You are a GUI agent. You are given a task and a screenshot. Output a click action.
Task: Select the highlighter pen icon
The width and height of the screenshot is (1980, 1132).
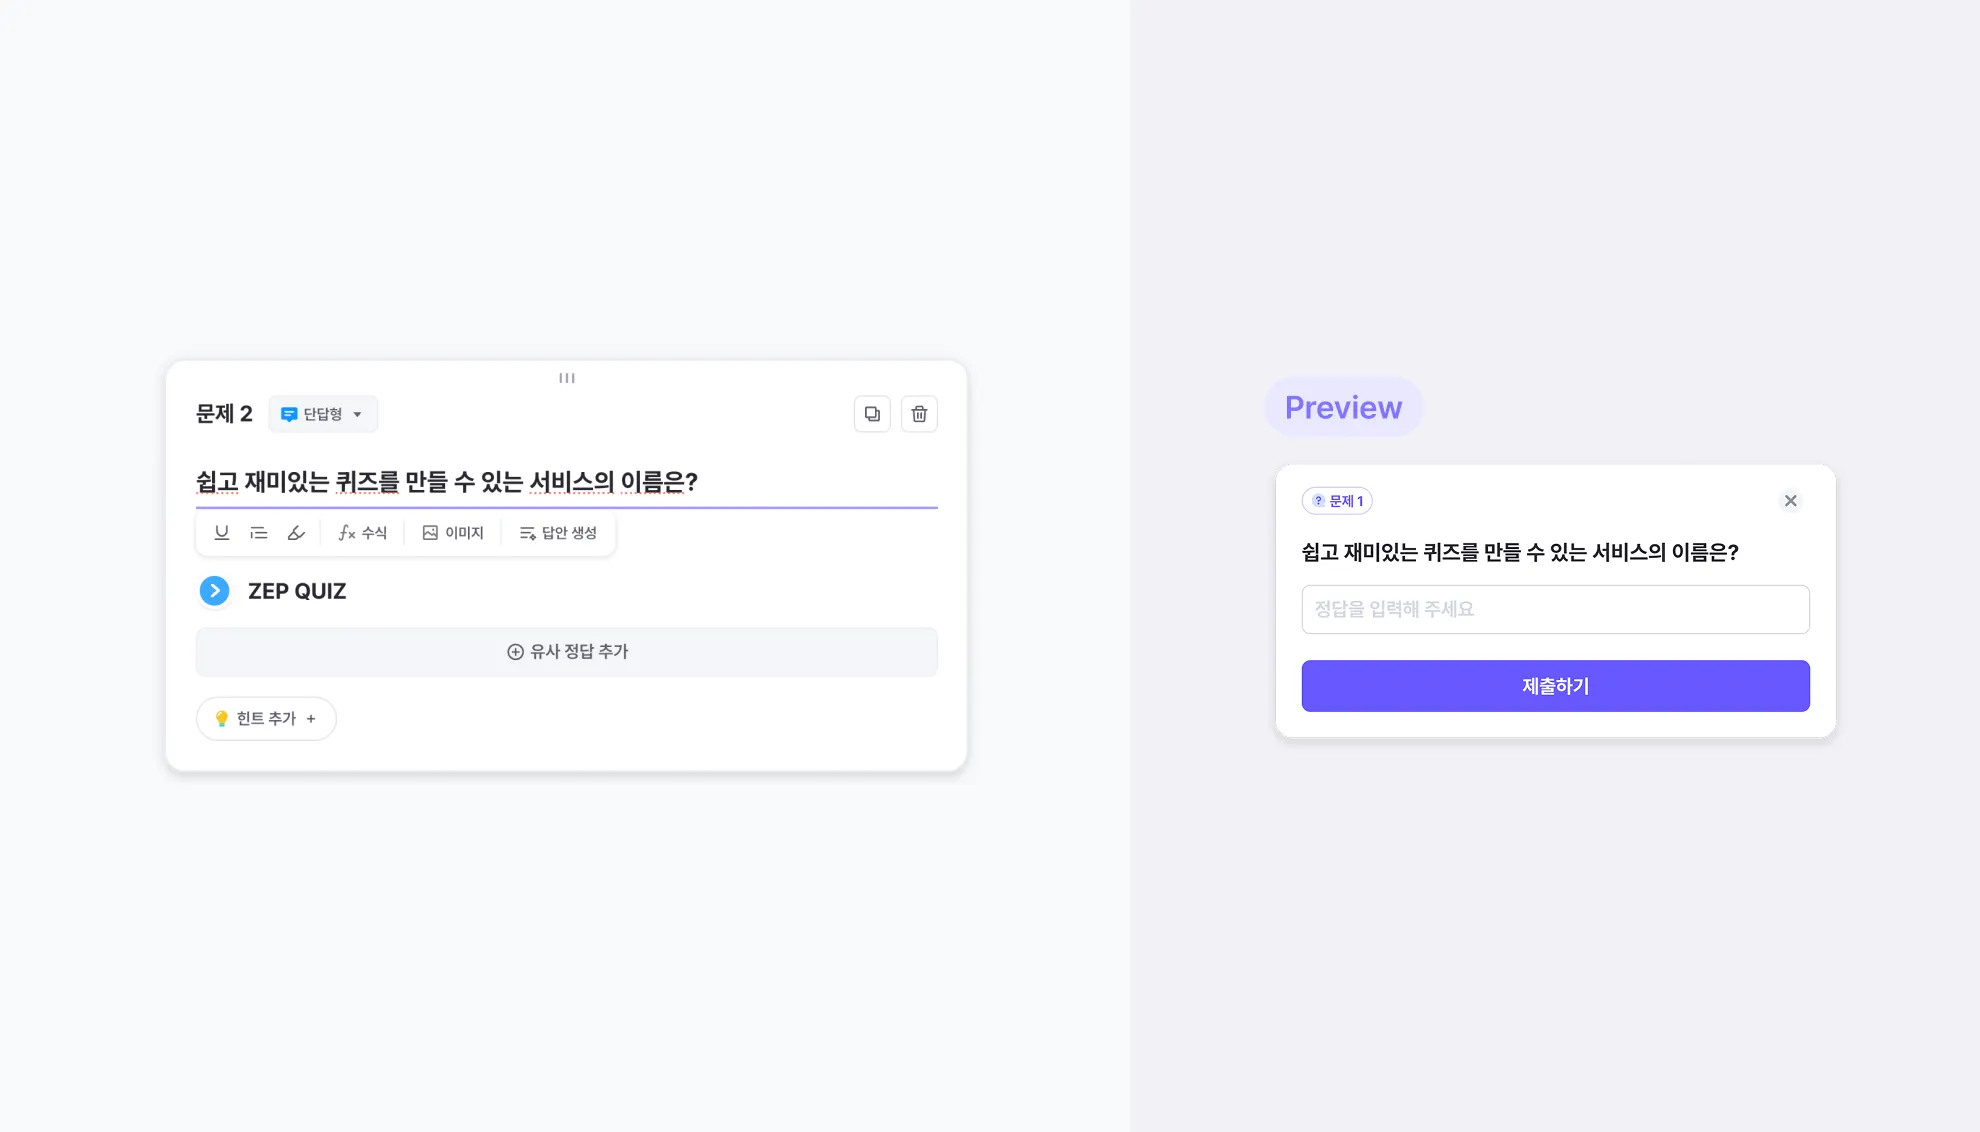[x=296, y=533]
